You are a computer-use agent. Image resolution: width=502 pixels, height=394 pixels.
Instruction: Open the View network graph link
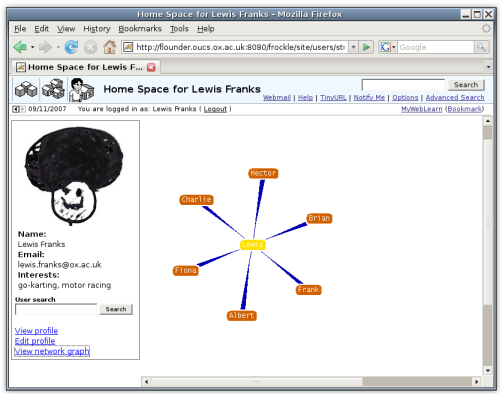coord(52,351)
